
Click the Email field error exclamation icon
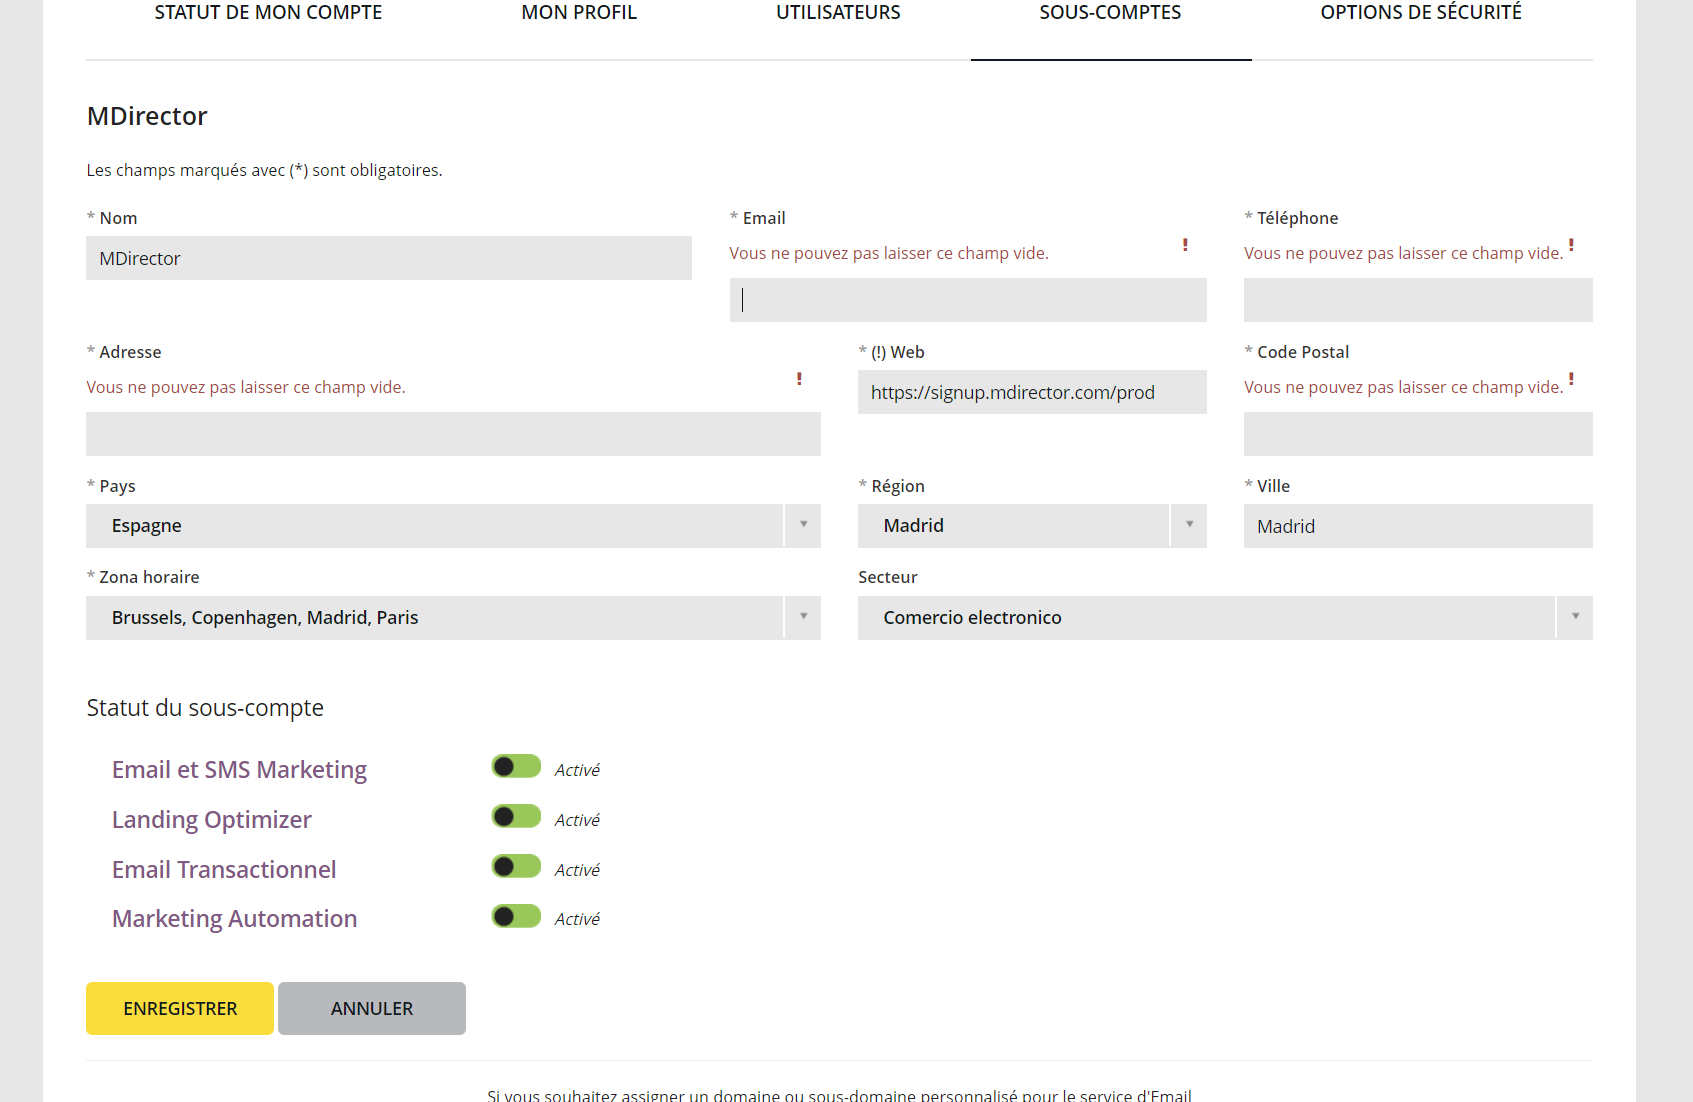(x=1185, y=245)
